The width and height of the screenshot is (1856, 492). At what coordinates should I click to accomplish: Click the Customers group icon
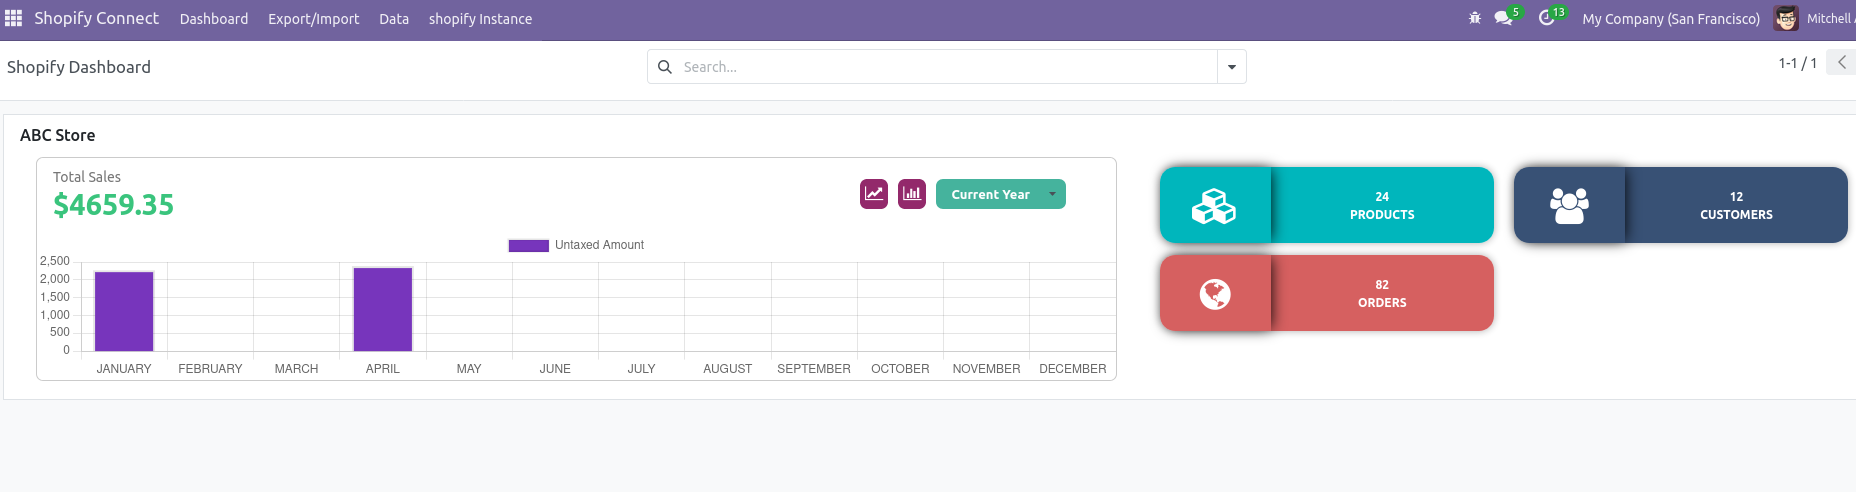[1569, 205]
